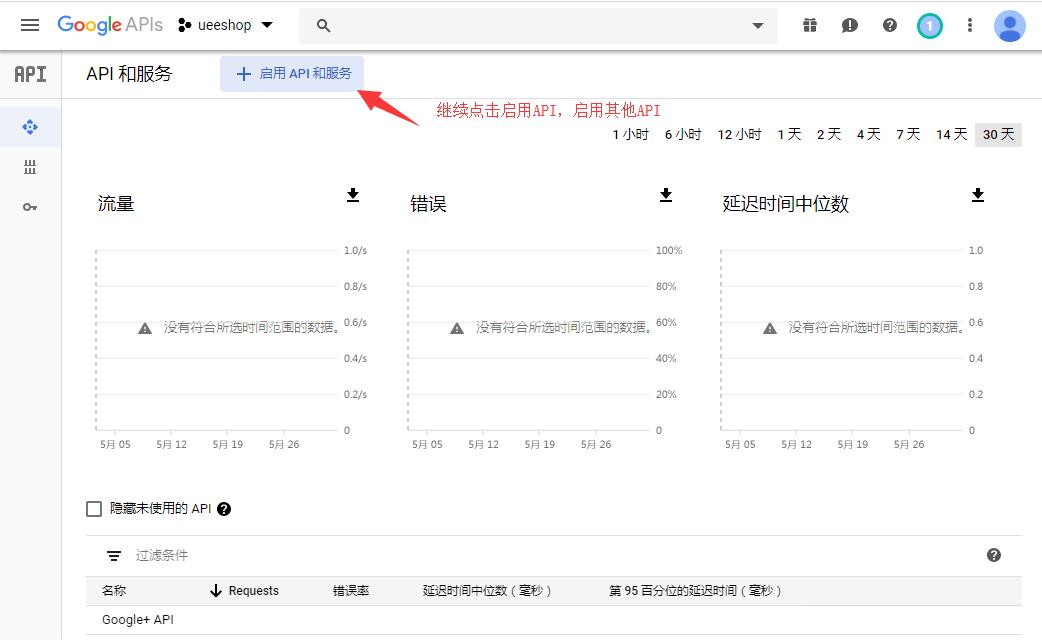Select the Dashboard sidebar icon
Viewport: 1042px width, 640px height.
30,127
